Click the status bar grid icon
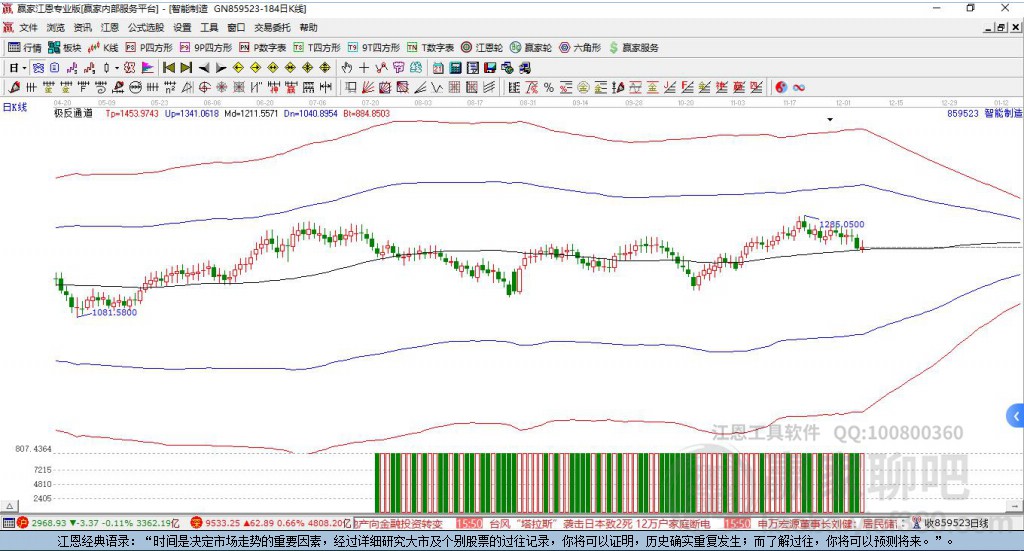Image resolution: width=1024 pixels, height=551 pixels. 8,523
